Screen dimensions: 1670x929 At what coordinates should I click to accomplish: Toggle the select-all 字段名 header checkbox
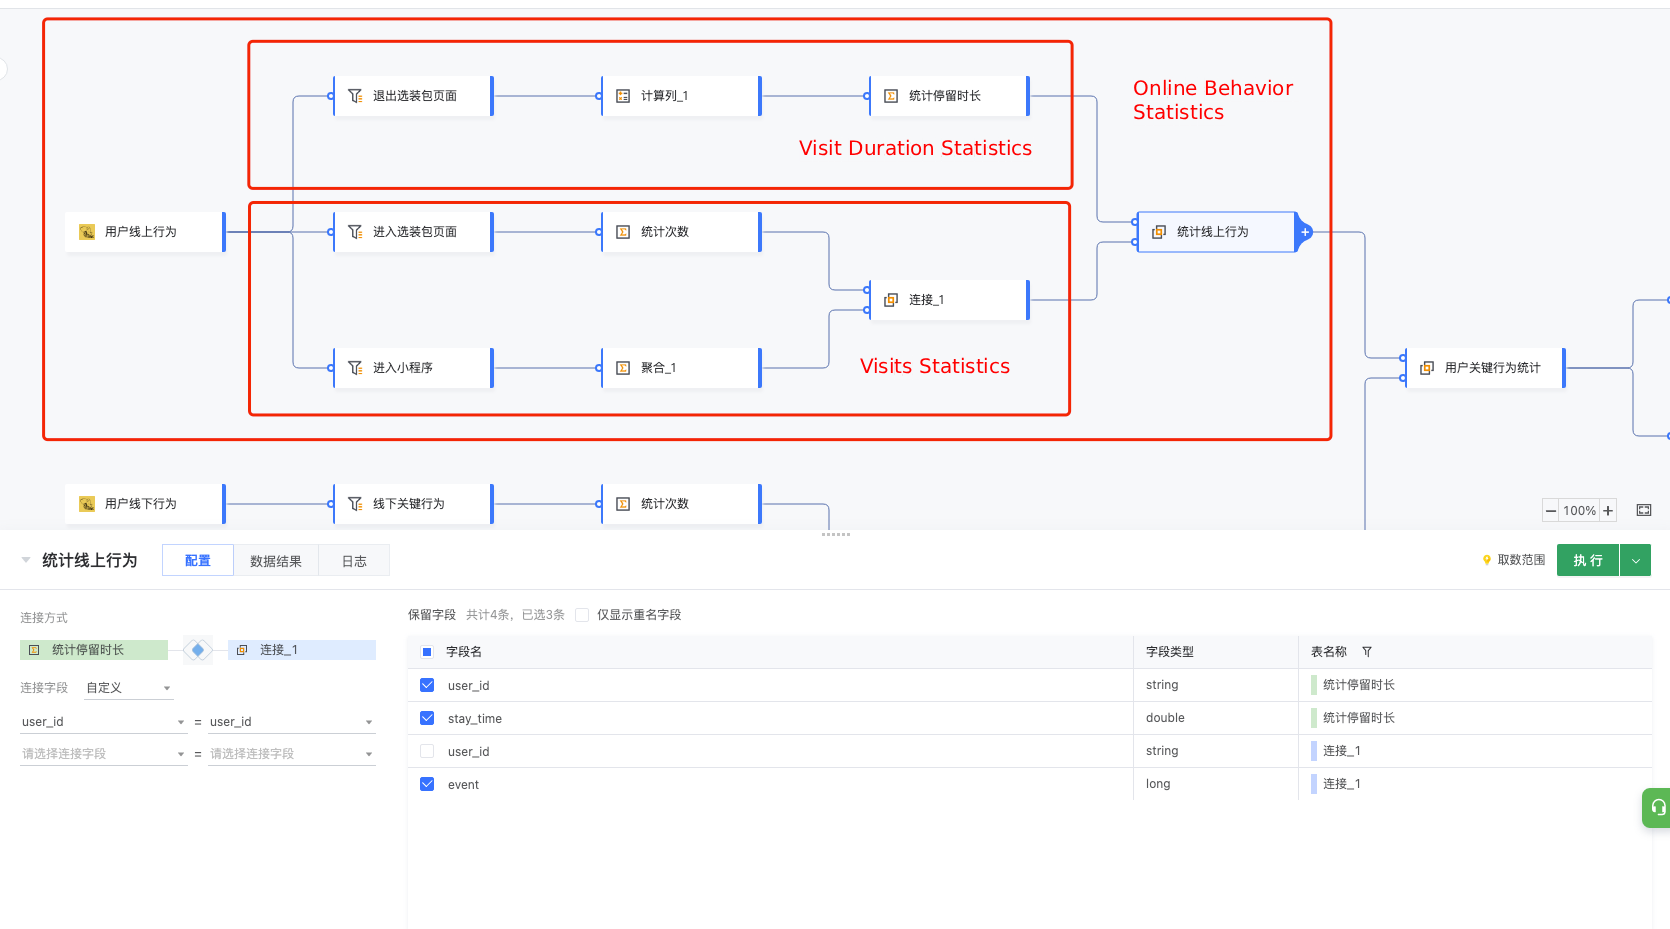(427, 652)
